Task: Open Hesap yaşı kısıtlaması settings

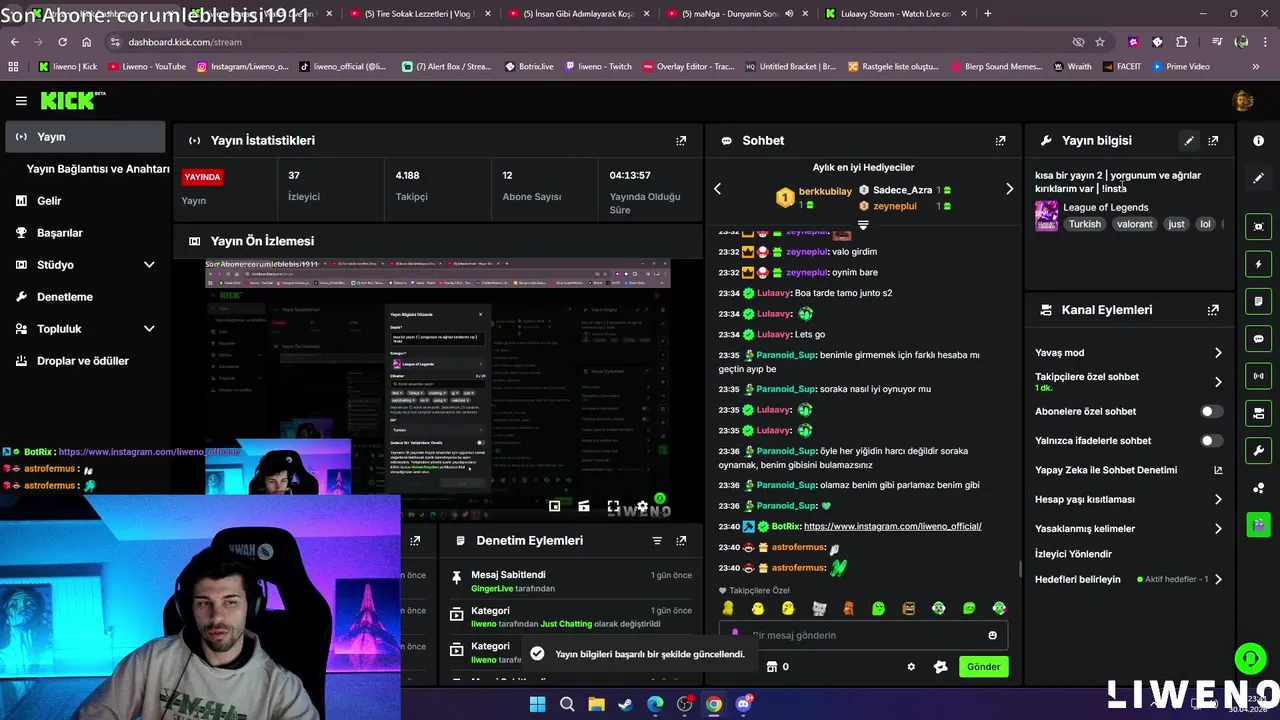Action: [1129, 499]
